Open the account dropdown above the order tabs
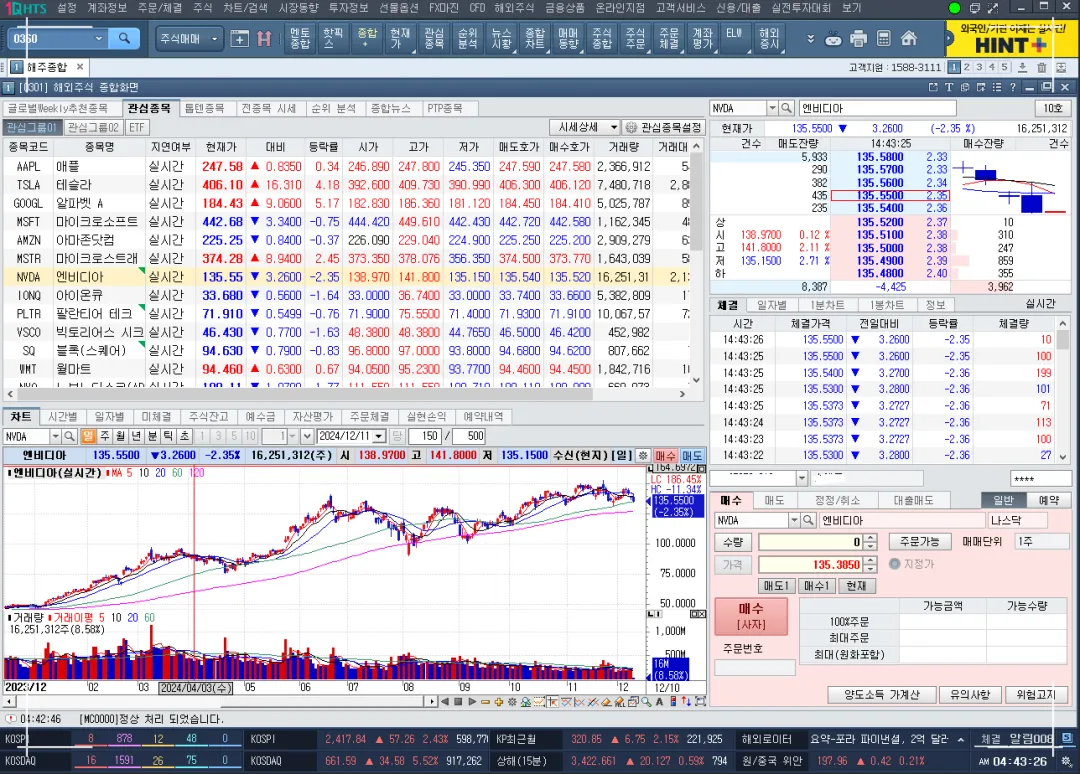This screenshot has height=774, width=1080. (x=801, y=478)
